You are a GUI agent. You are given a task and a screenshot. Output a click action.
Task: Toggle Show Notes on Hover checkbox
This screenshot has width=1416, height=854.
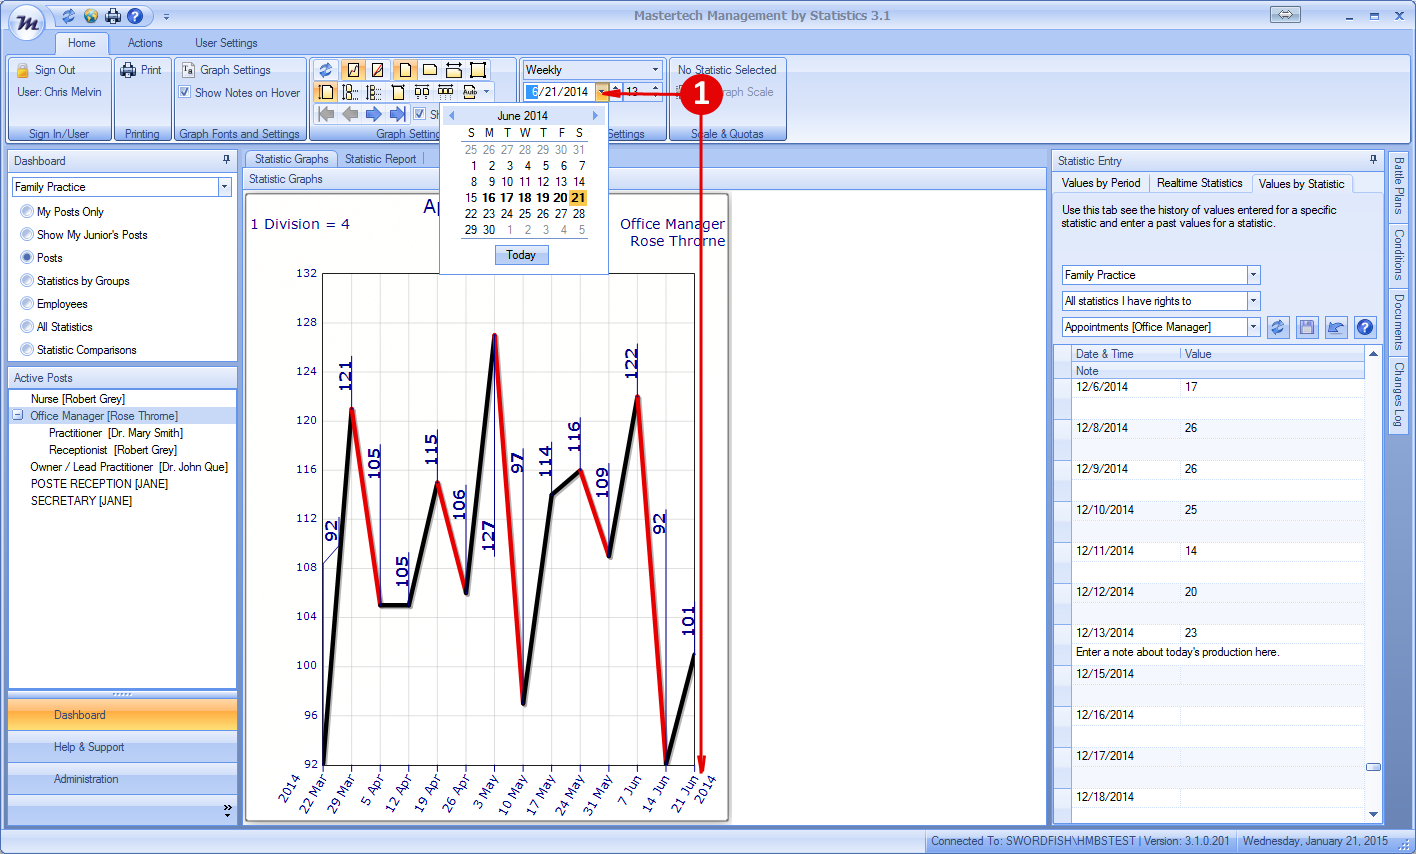pos(185,92)
